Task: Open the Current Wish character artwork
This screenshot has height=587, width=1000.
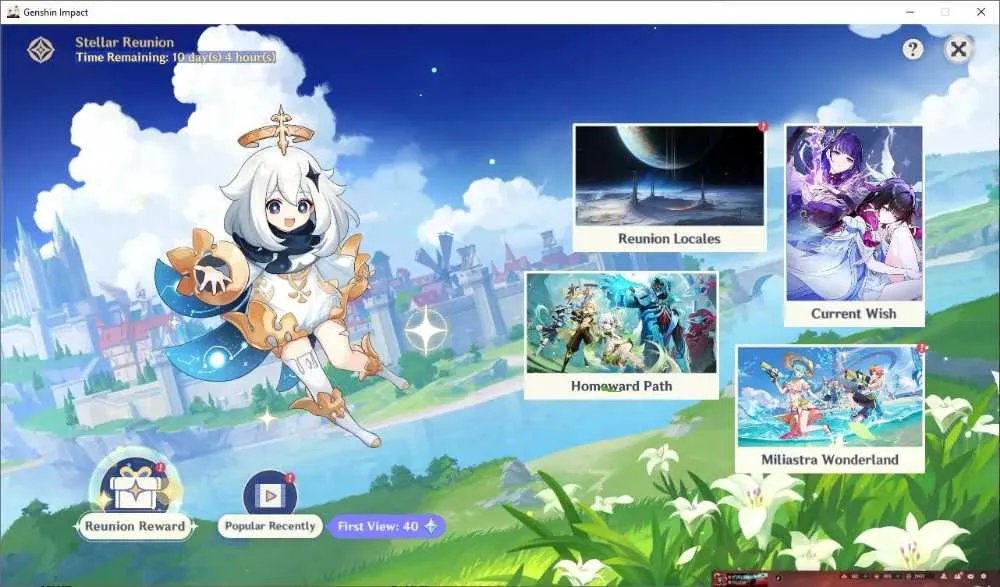Action: click(x=854, y=213)
